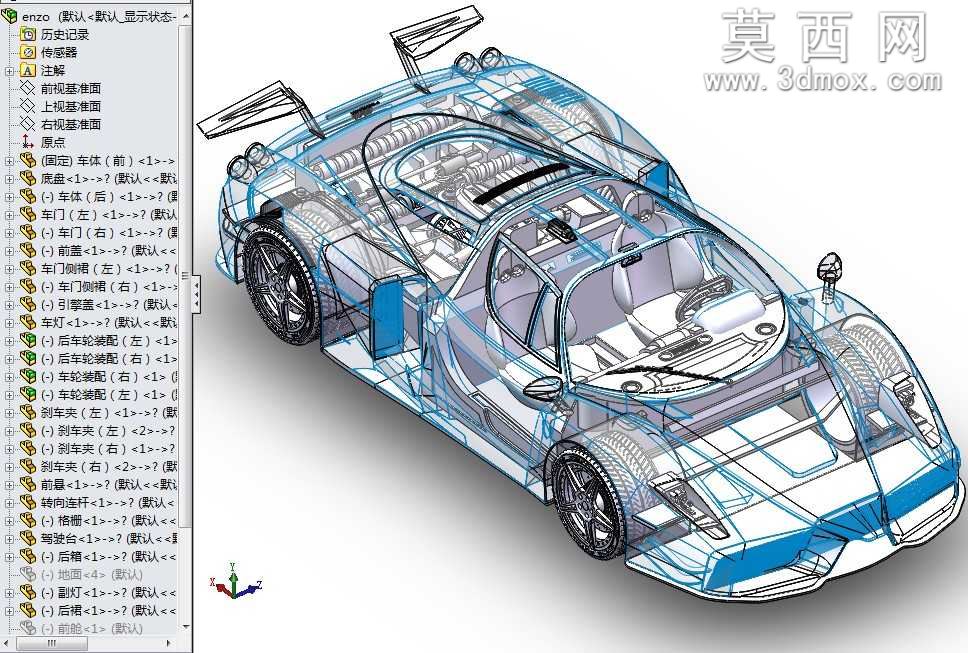Select the 右视基准面 plane icon
The width and height of the screenshot is (968, 653).
coord(28,124)
